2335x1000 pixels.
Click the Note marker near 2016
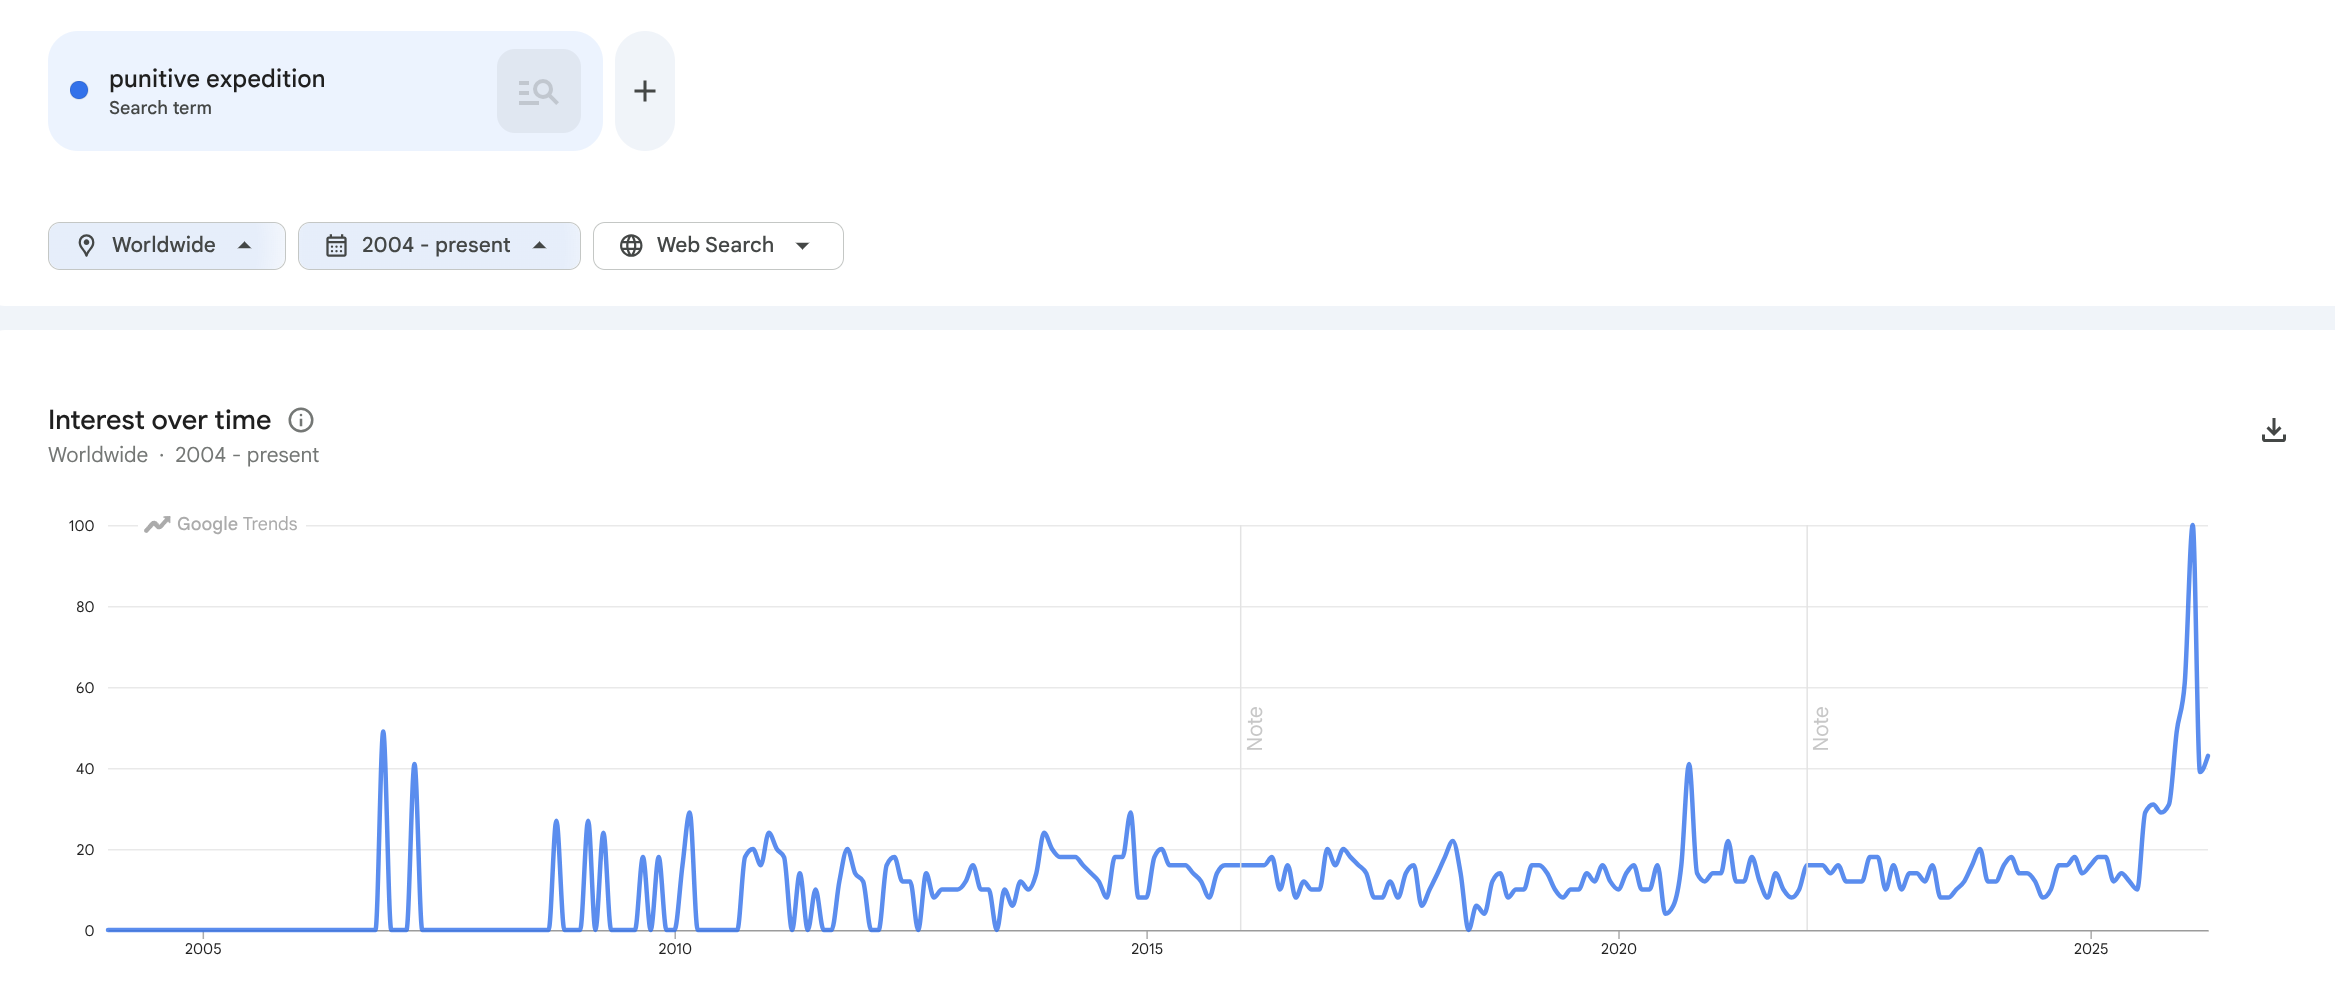pos(1255,728)
